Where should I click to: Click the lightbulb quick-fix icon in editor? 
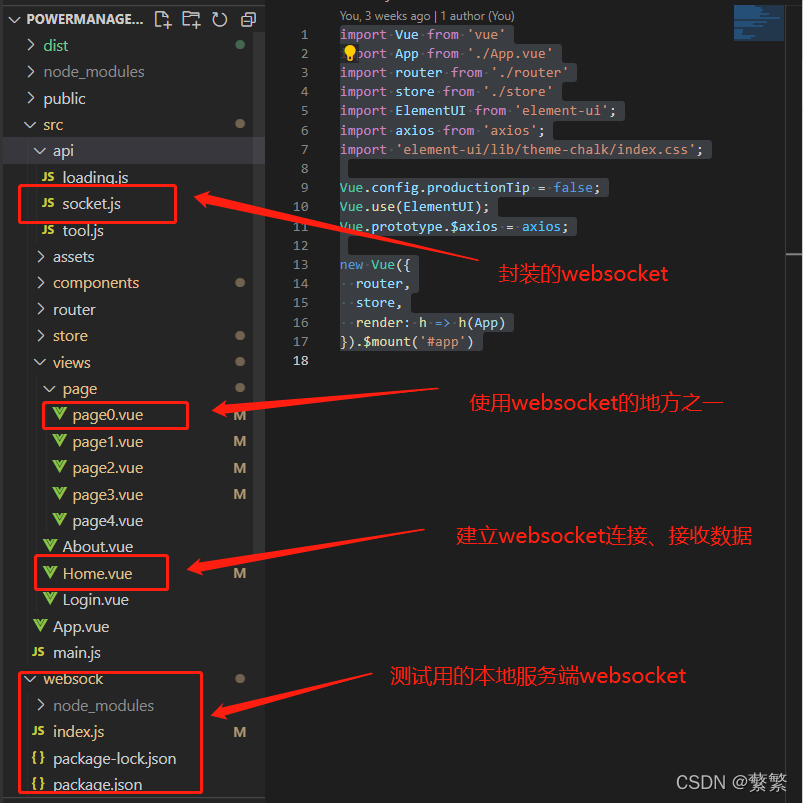[350, 54]
